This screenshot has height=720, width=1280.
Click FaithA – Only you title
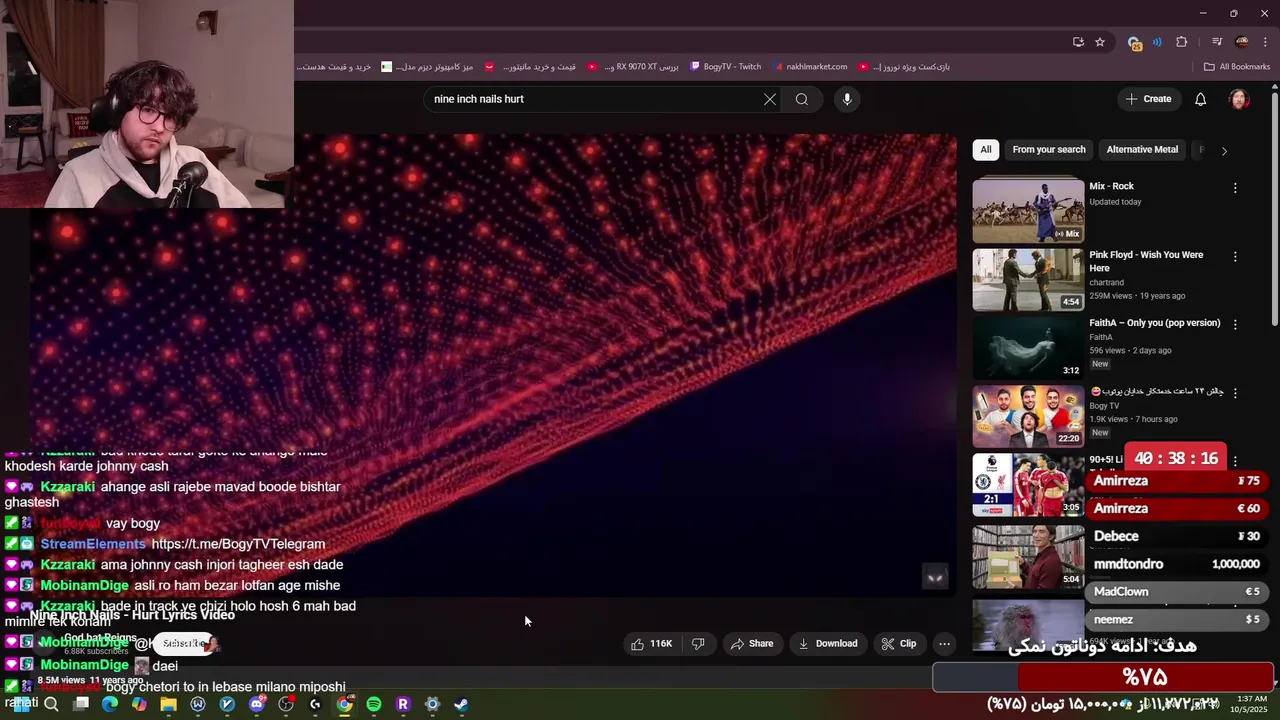coord(1155,323)
